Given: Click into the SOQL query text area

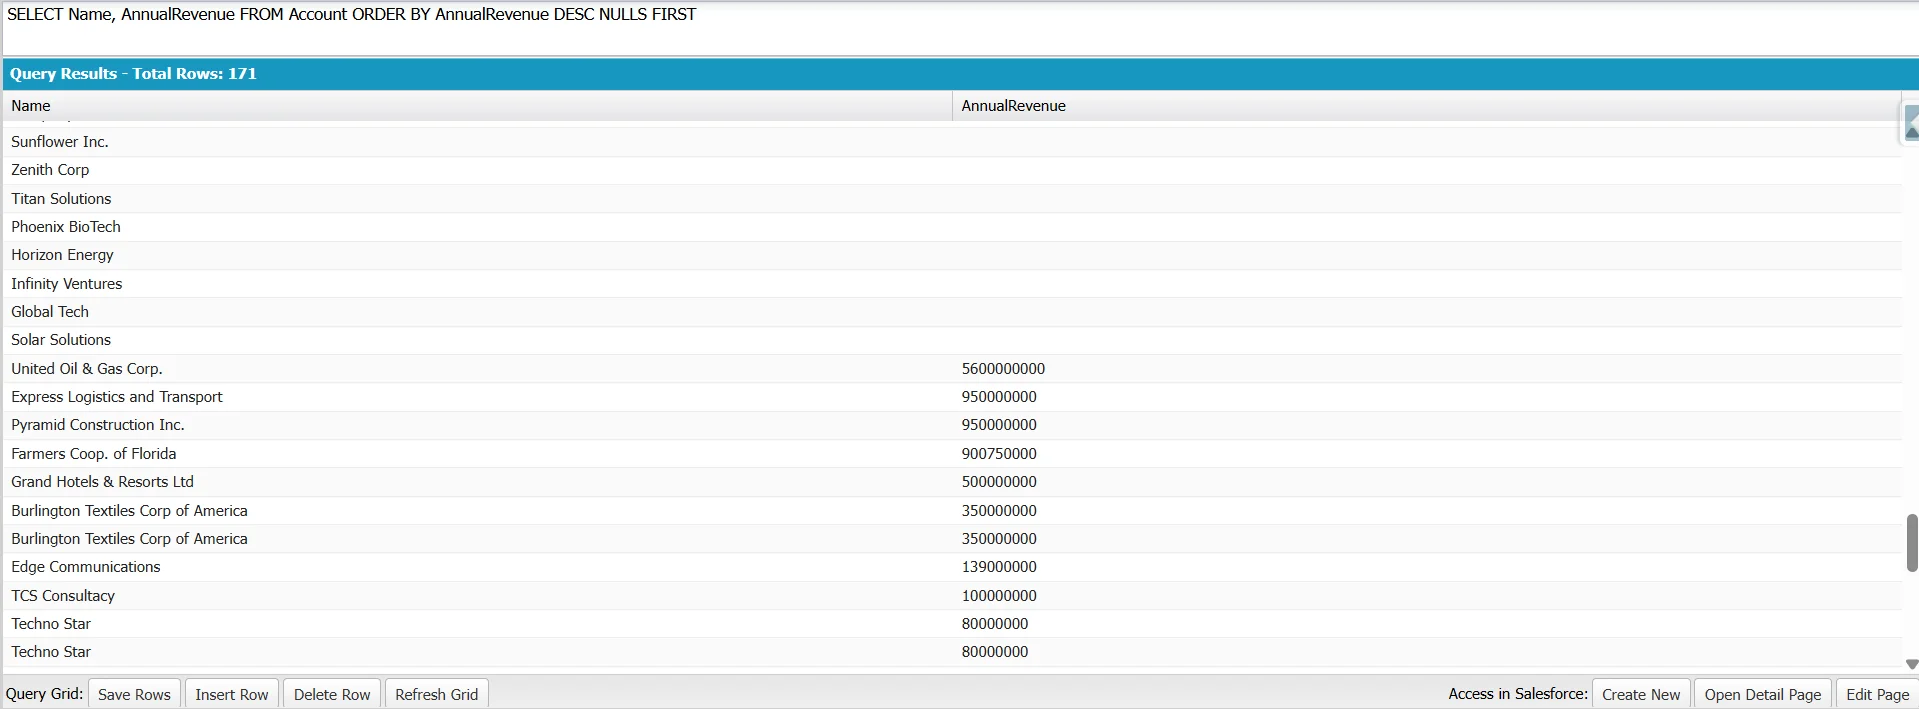Looking at the screenshot, I should (x=960, y=28).
